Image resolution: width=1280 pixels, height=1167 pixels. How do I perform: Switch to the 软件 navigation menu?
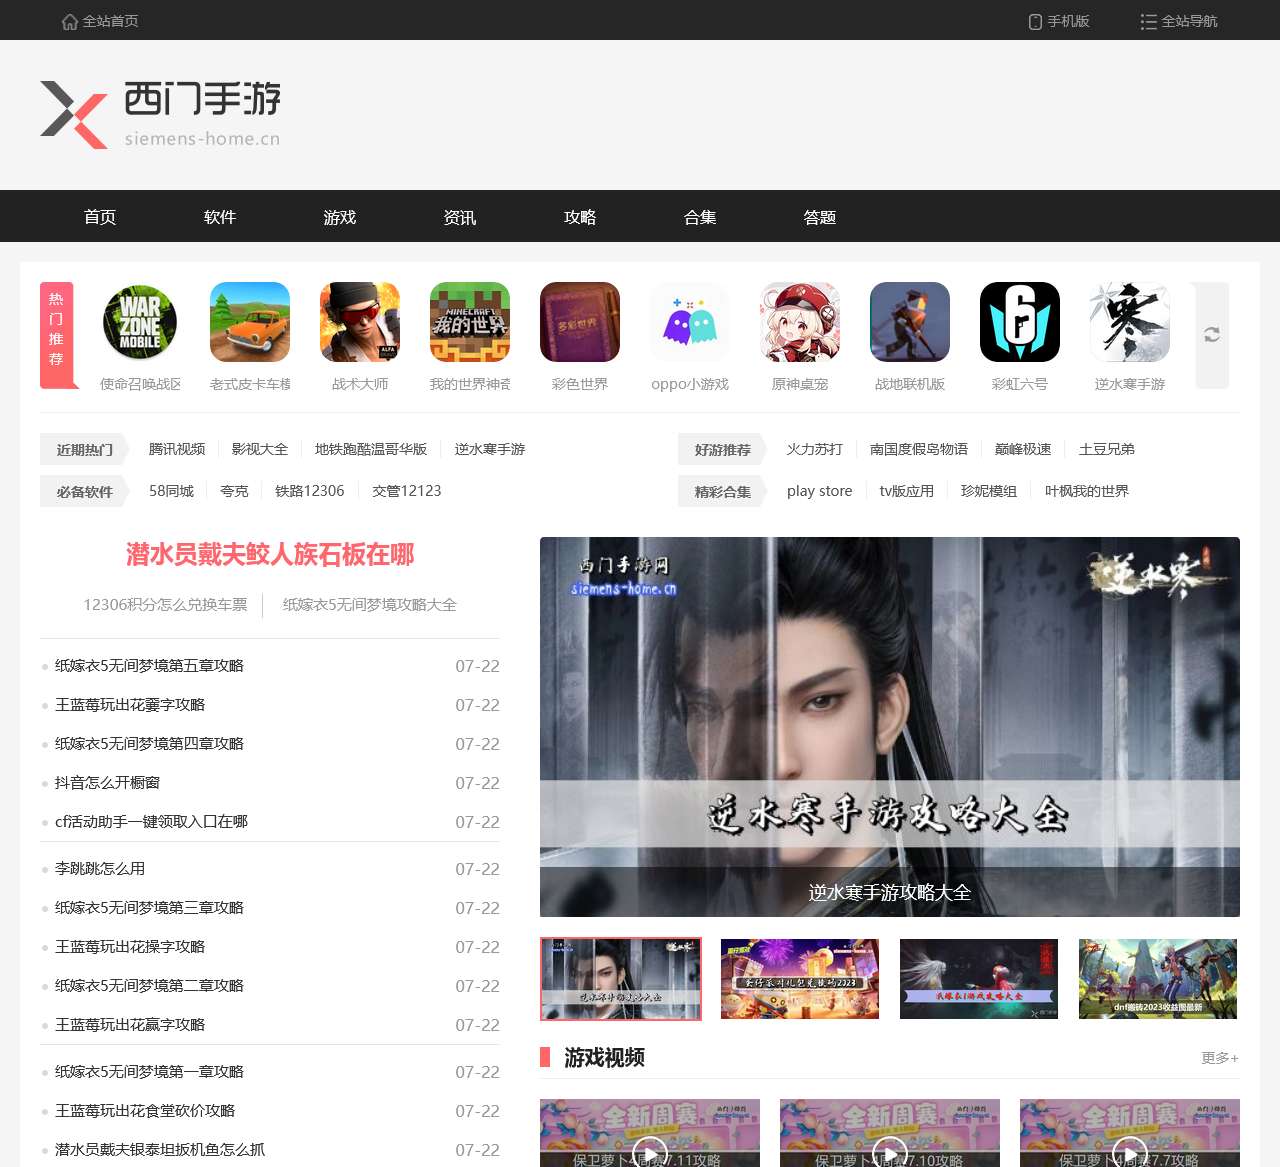pos(220,217)
